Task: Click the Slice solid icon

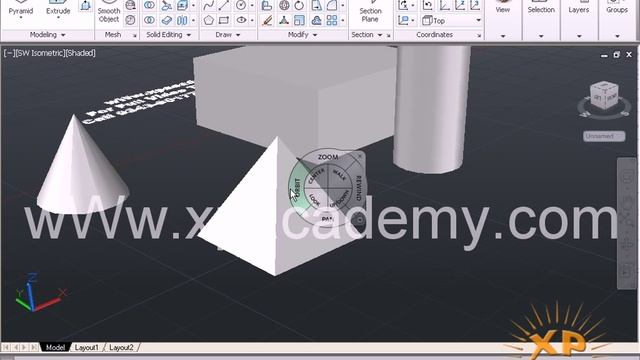Action: pyautogui.click(x=166, y=5)
